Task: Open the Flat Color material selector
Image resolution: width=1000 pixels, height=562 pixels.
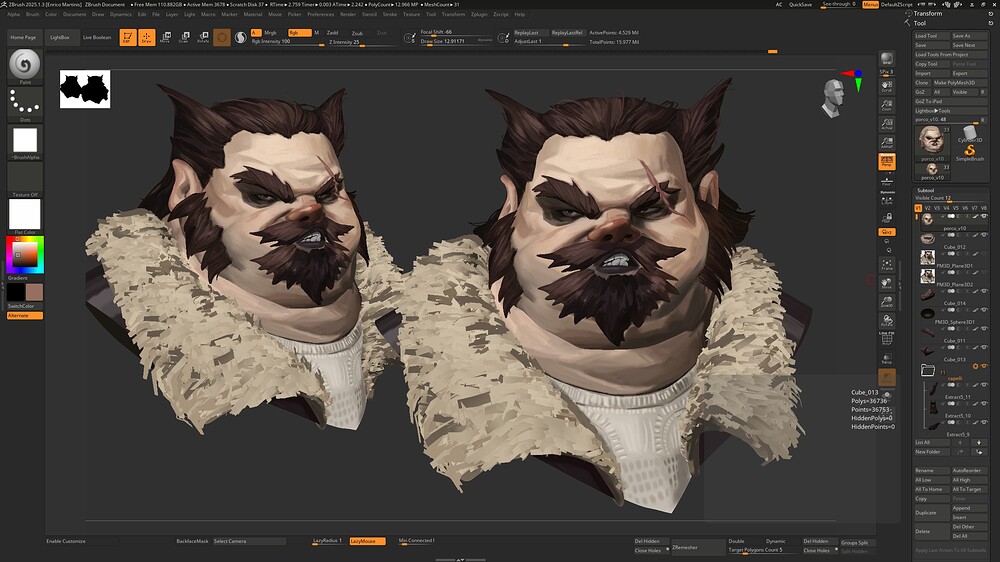Action: tap(25, 216)
